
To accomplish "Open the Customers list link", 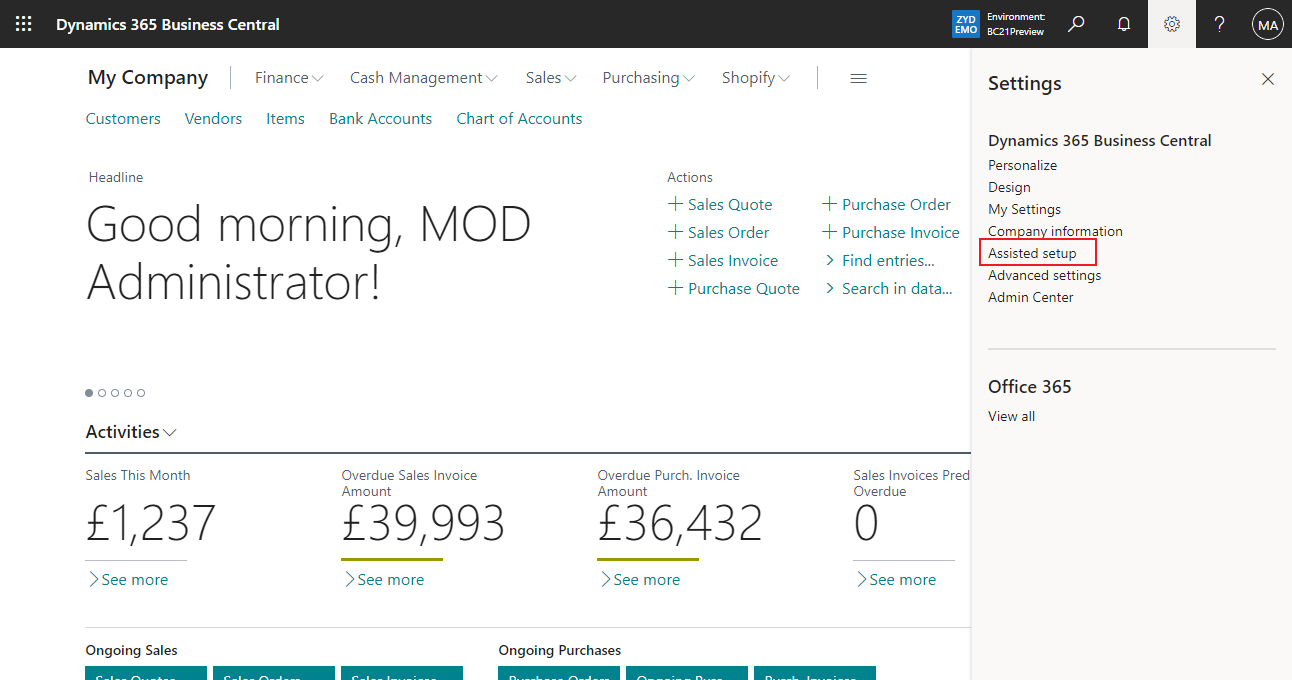I will [122, 118].
